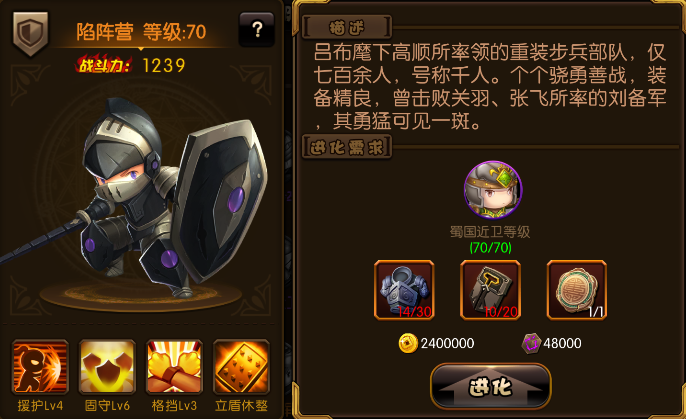Select the 描述 section header
The height and width of the screenshot is (419, 686).
coord(347,28)
